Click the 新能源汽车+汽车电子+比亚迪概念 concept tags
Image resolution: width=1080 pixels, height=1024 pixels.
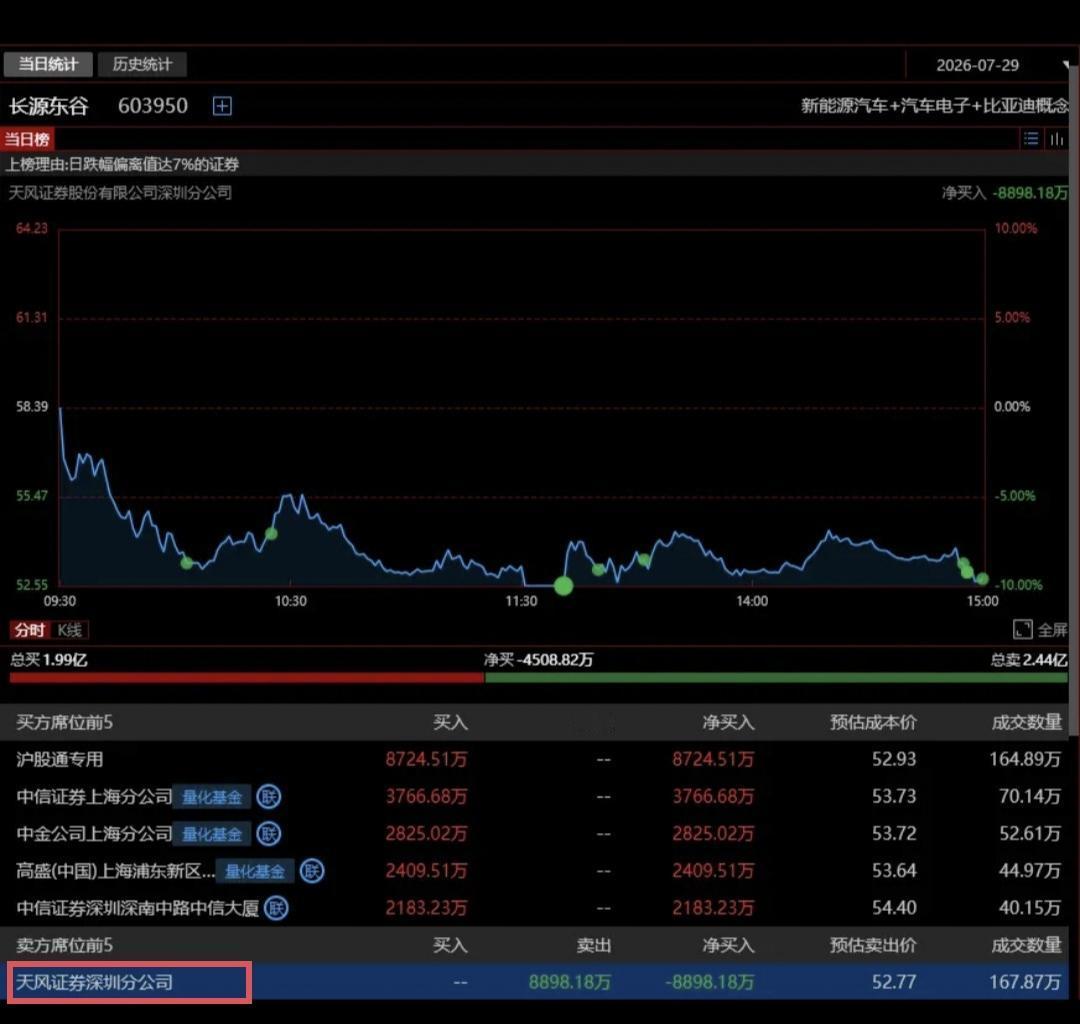935,105
